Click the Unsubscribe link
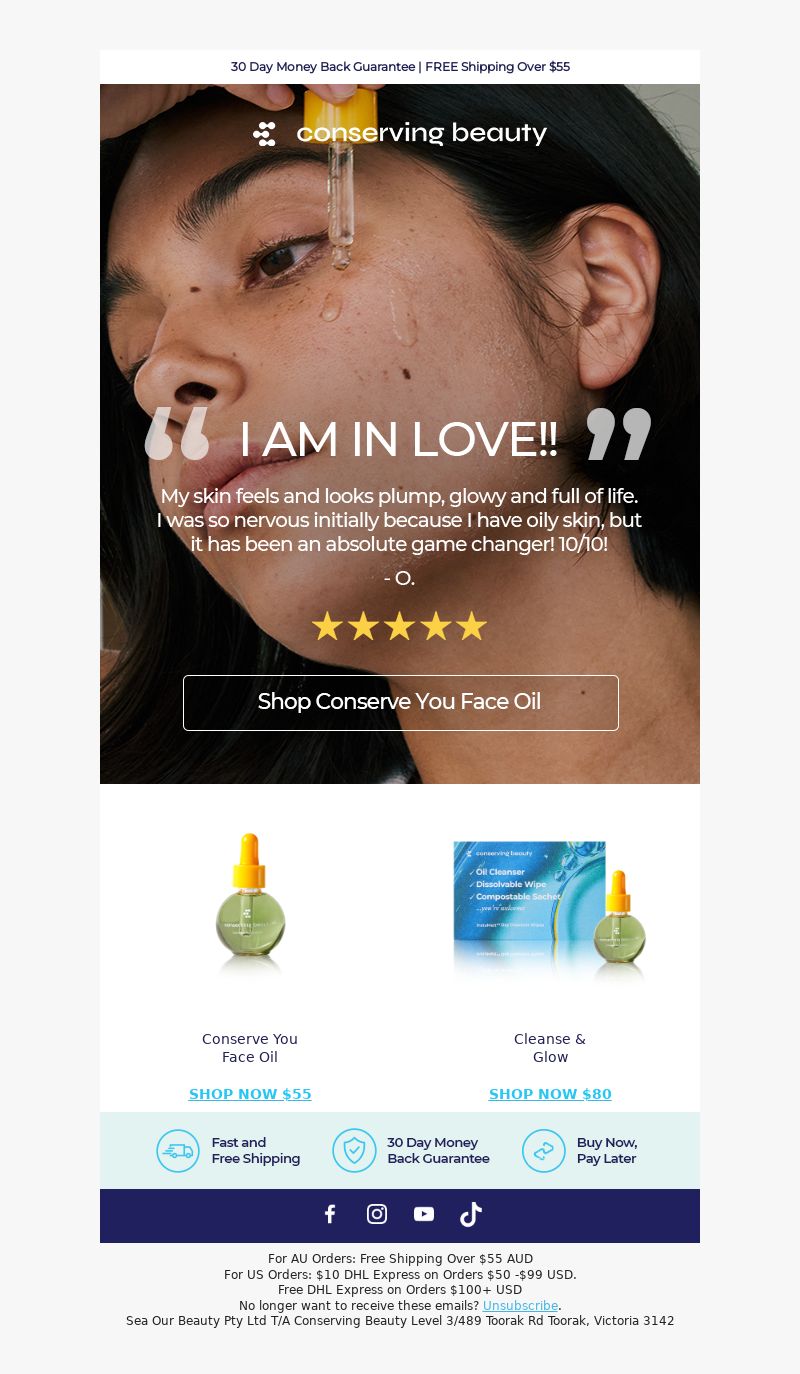Screen dimensions: 800x1374 coord(520,1306)
